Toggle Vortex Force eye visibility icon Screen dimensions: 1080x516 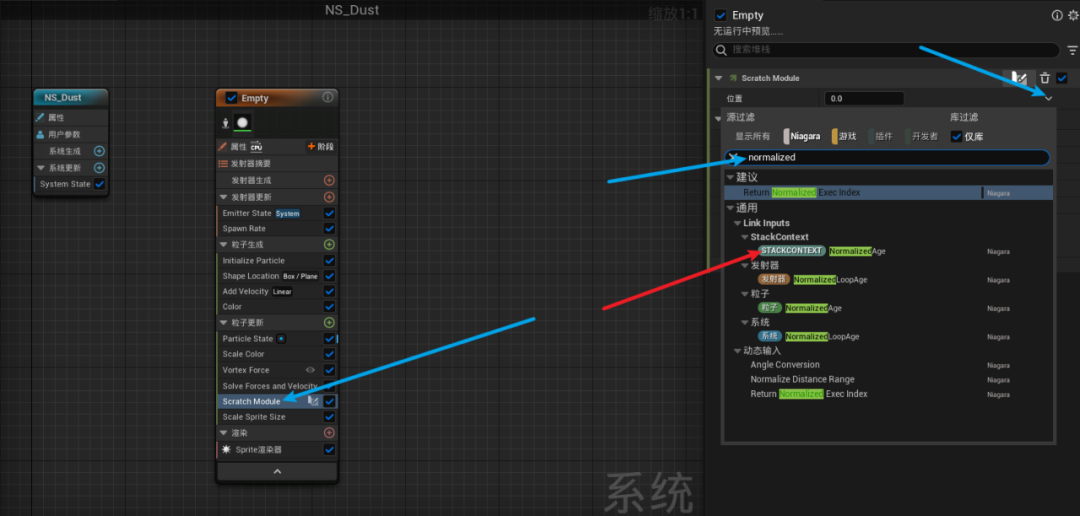(311, 370)
